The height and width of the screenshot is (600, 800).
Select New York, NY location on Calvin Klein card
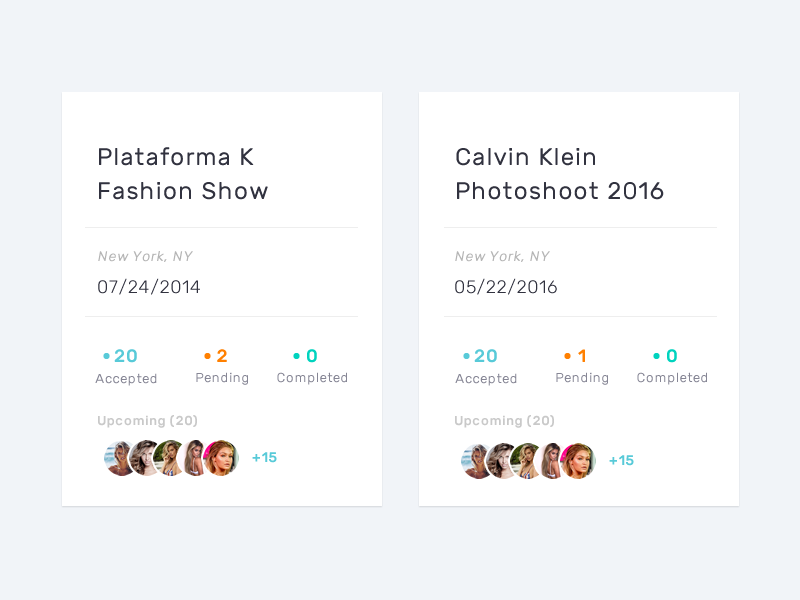[x=502, y=257]
